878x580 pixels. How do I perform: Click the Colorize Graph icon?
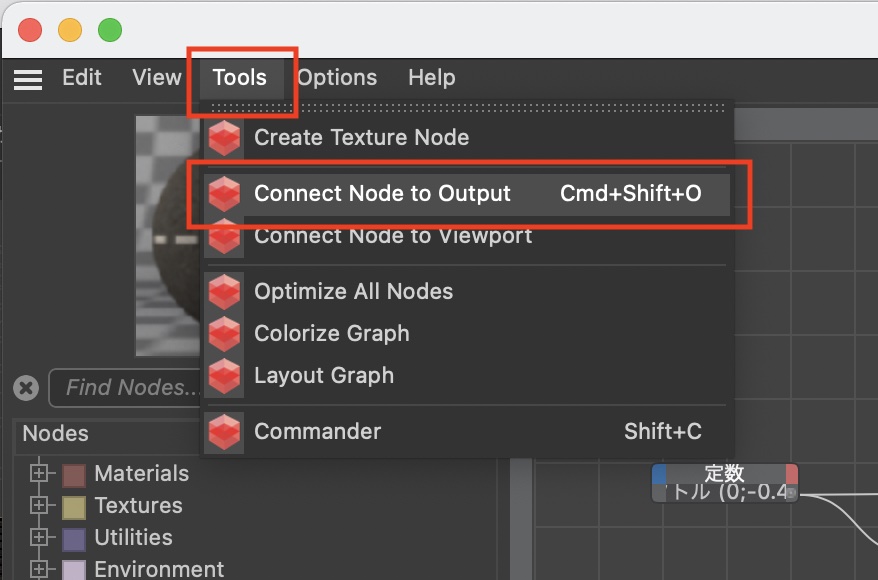(225, 334)
